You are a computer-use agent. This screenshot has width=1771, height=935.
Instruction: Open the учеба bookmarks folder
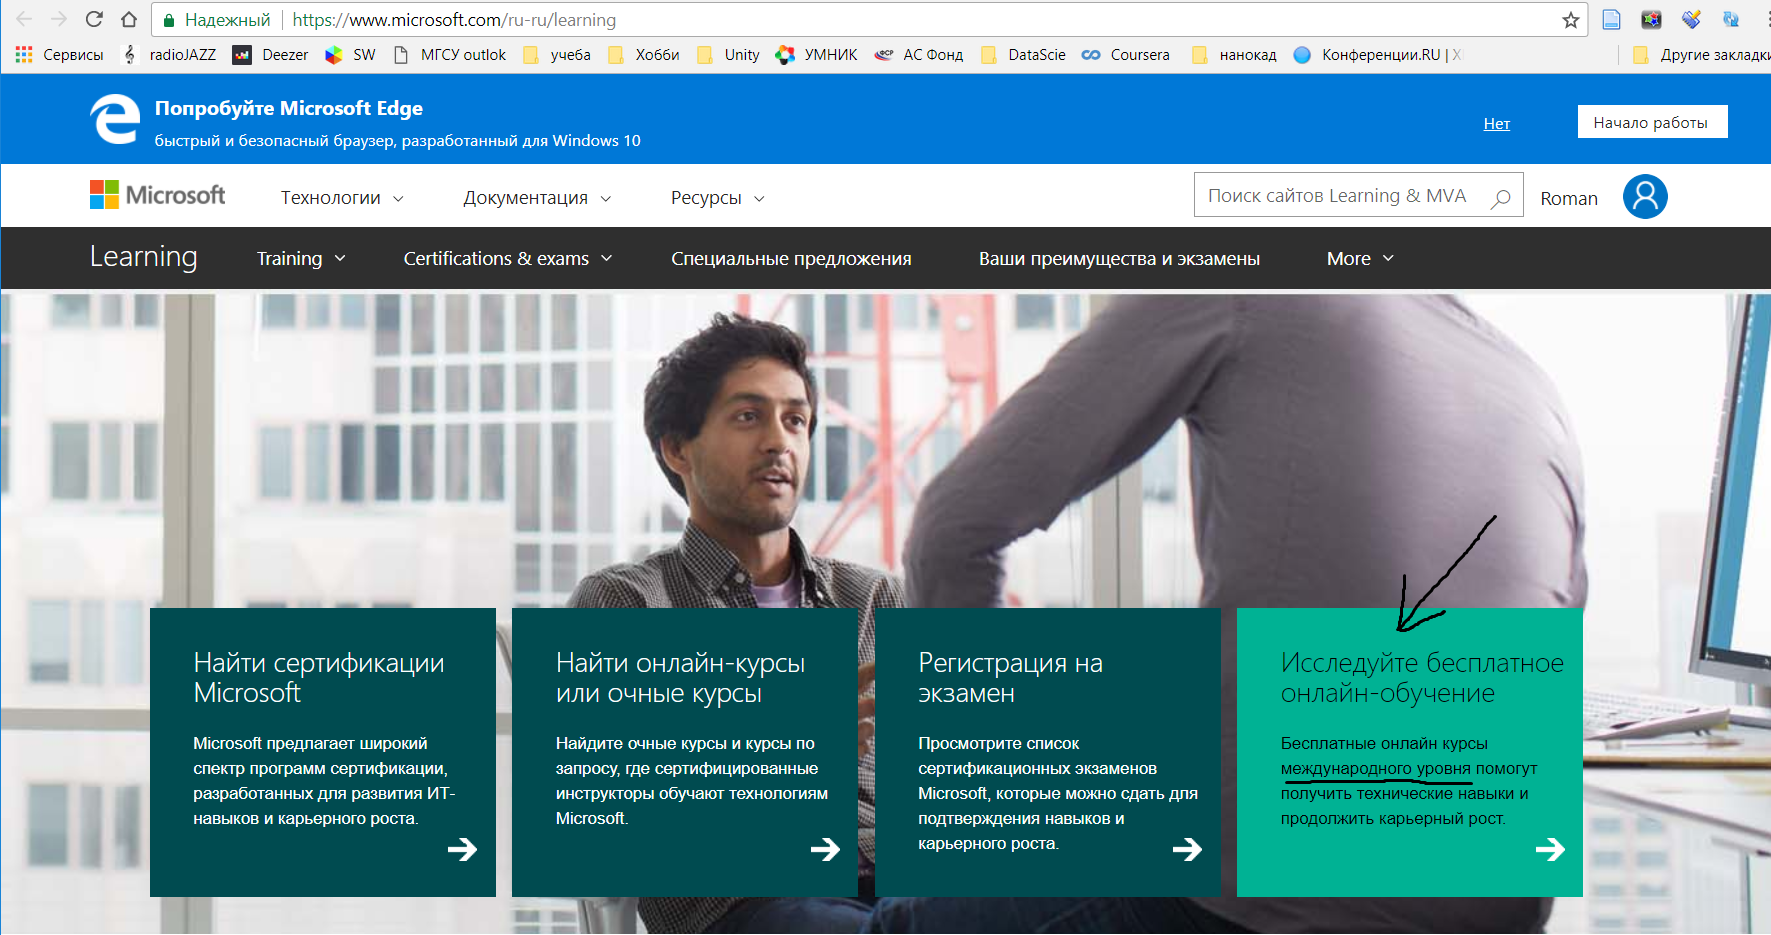[556, 55]
